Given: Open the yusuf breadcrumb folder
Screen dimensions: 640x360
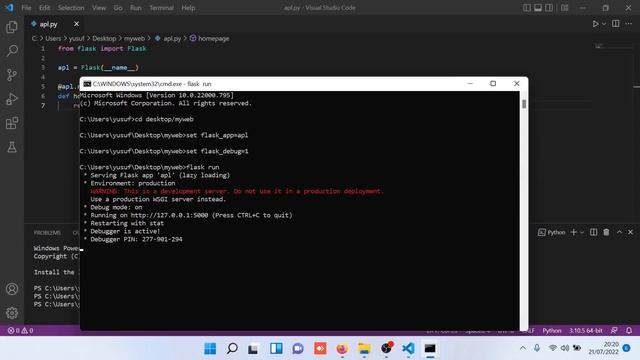Looking at the screenshot, I should [x=76, y=38].
